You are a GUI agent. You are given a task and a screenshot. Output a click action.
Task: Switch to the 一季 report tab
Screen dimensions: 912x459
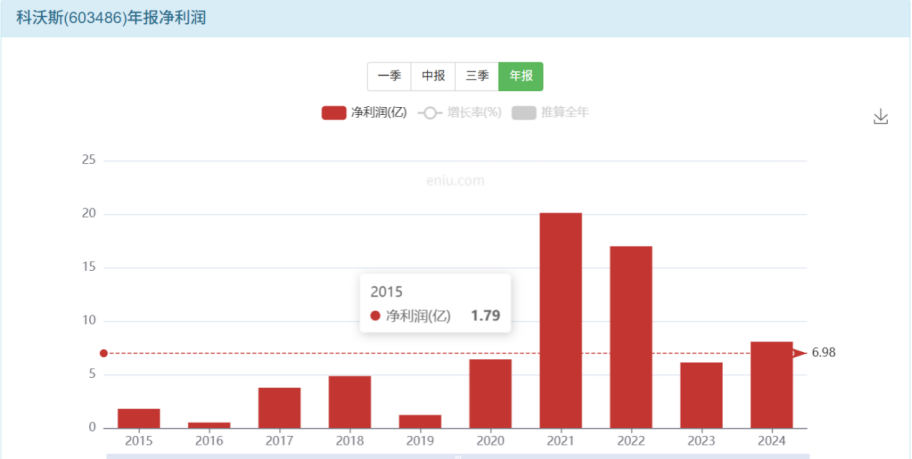pos(389,76)
